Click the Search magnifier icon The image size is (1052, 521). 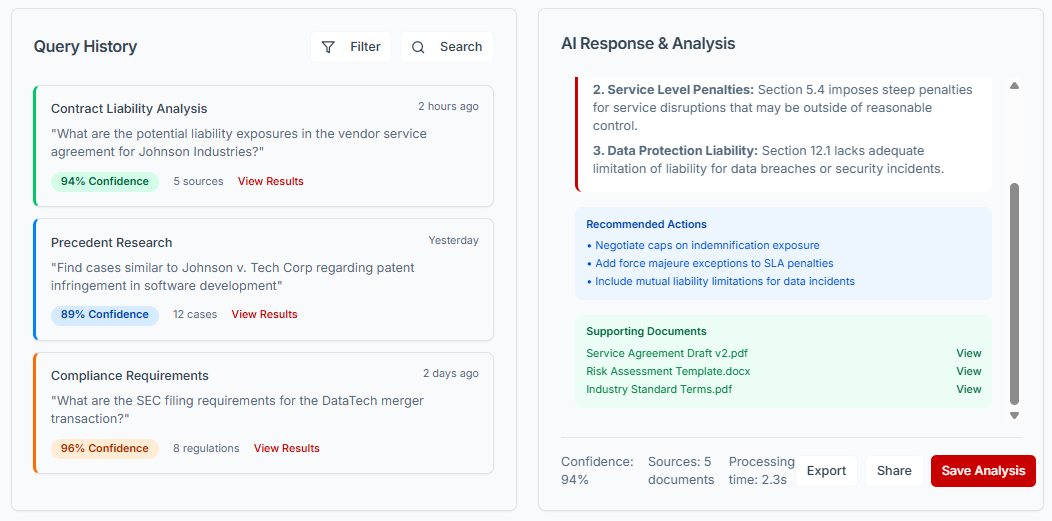[418, 47]
